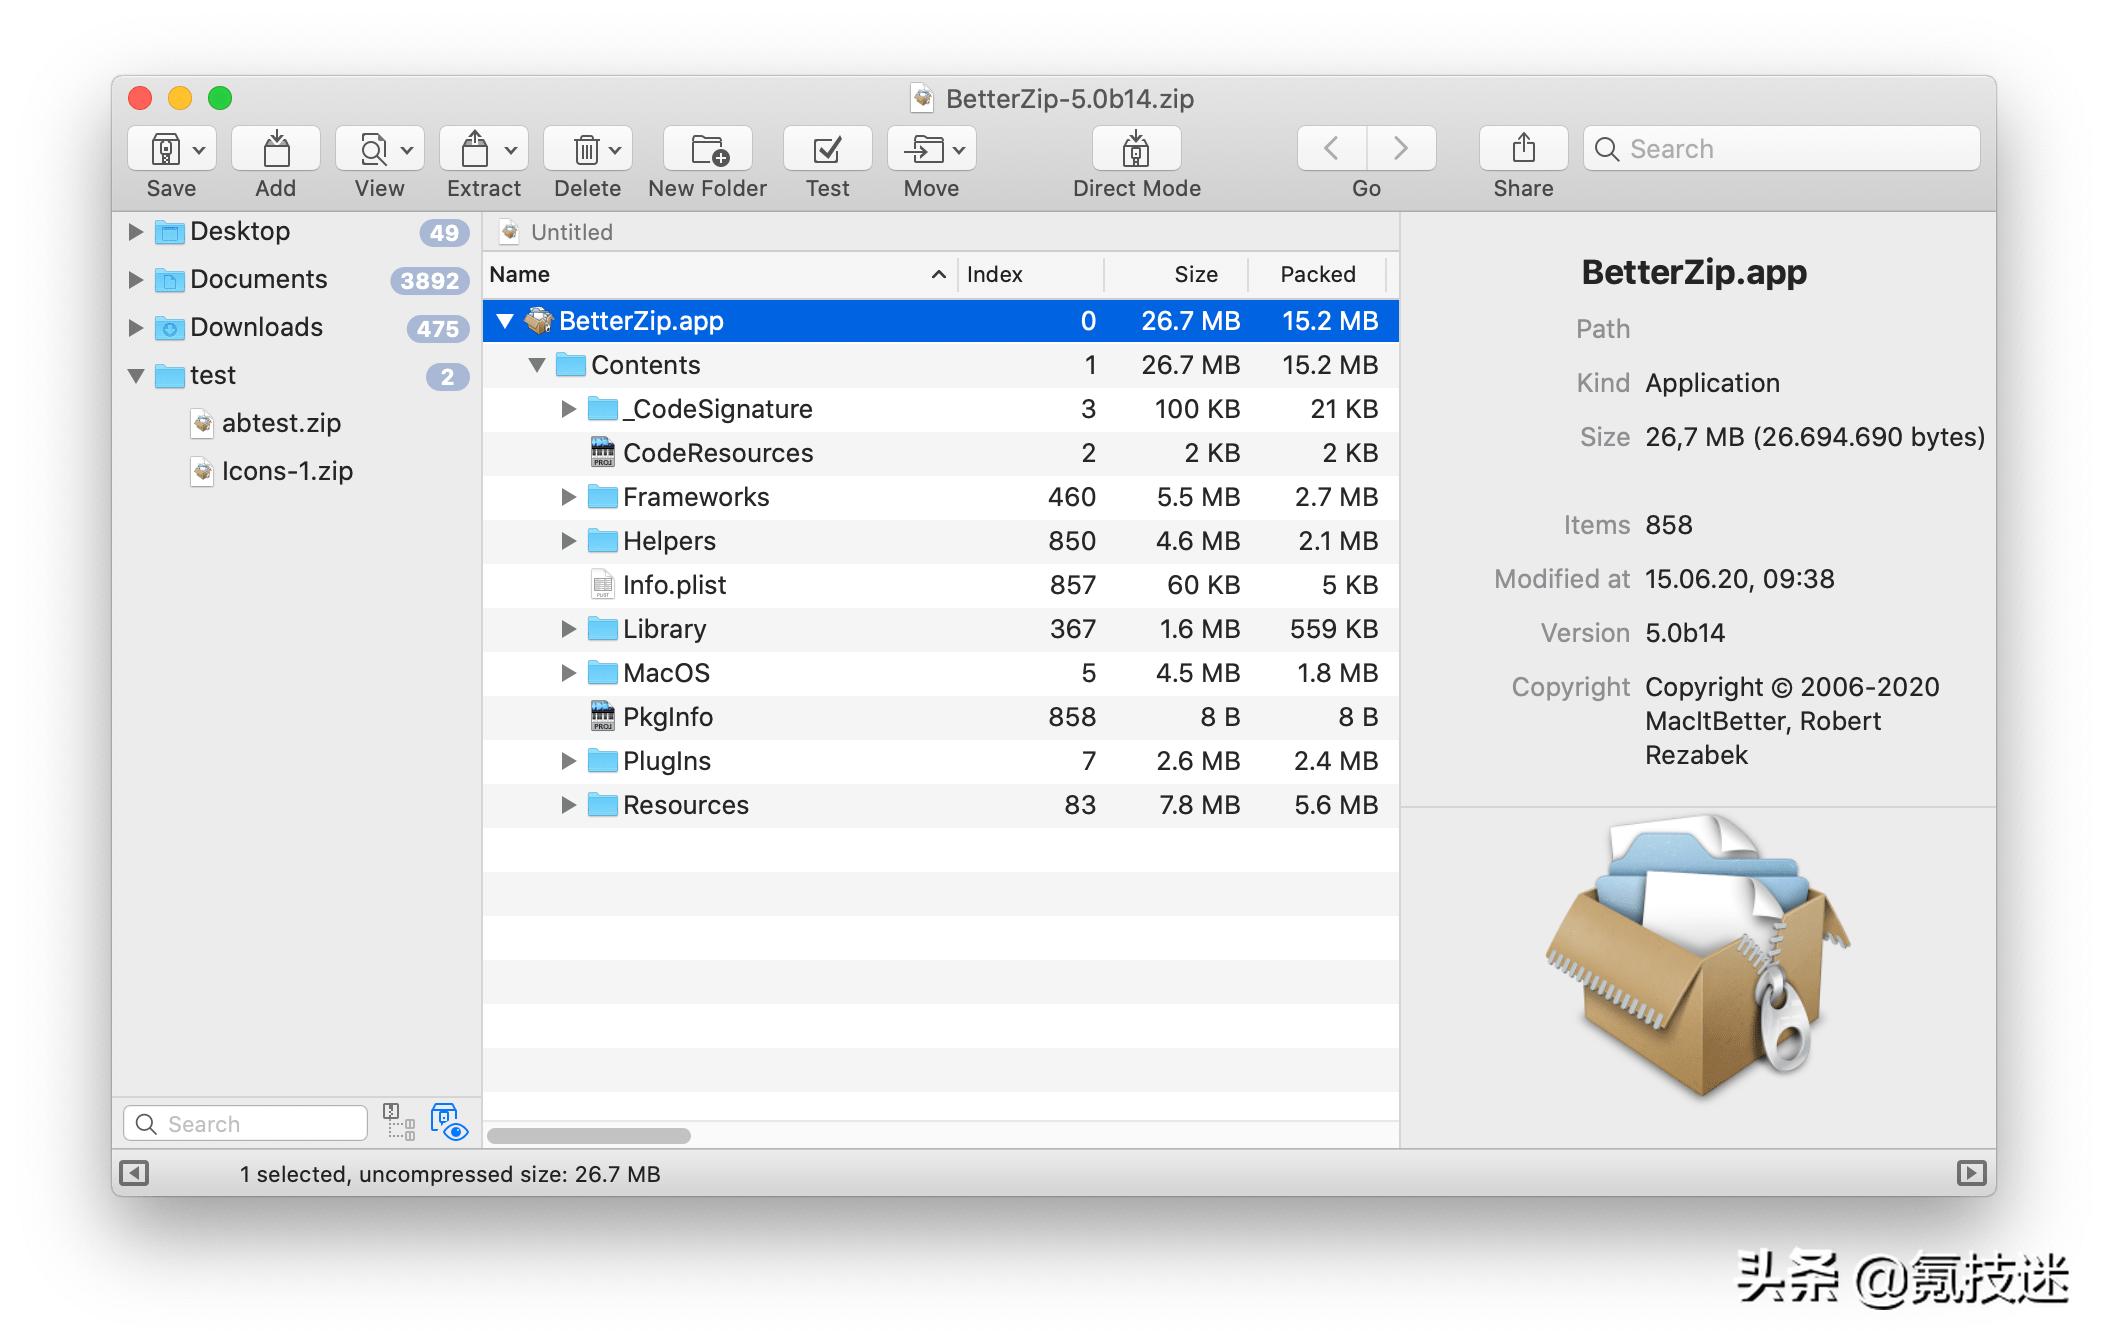Expand the Frameworks folder
The image size is (2108, 1344).
[x=568, y=497]
